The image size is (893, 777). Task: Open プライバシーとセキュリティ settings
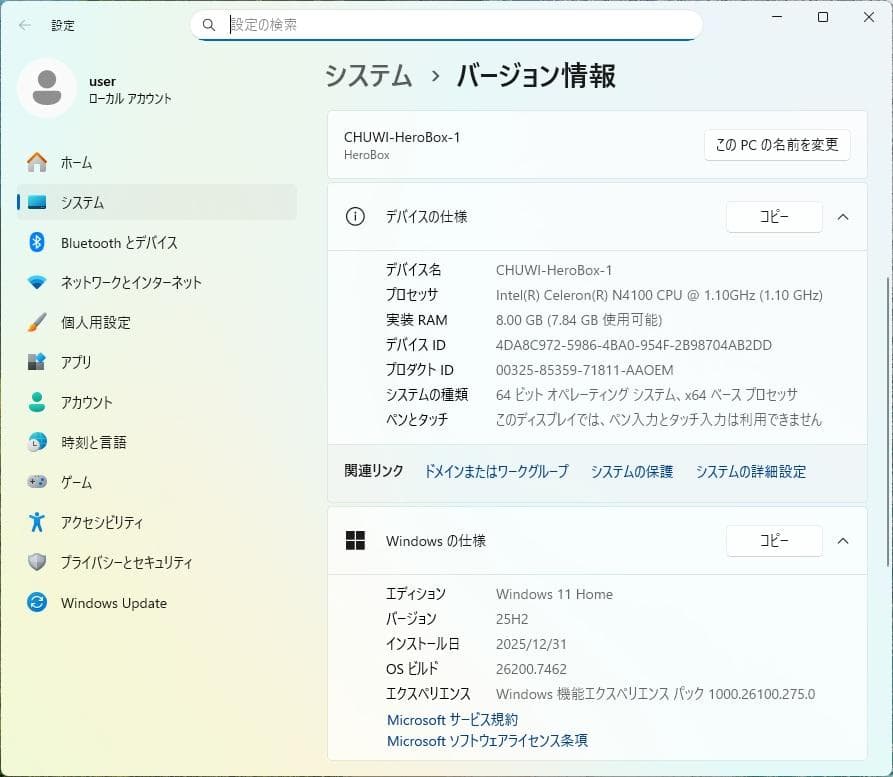[x=157, y=562]
